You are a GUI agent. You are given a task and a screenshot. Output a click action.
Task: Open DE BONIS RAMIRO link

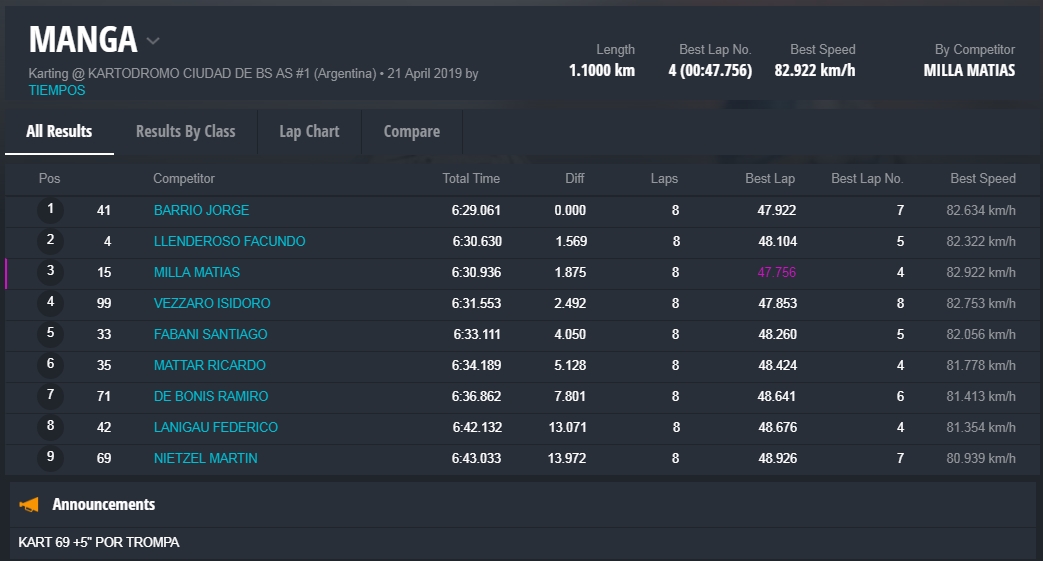click(x=210, y=396)
